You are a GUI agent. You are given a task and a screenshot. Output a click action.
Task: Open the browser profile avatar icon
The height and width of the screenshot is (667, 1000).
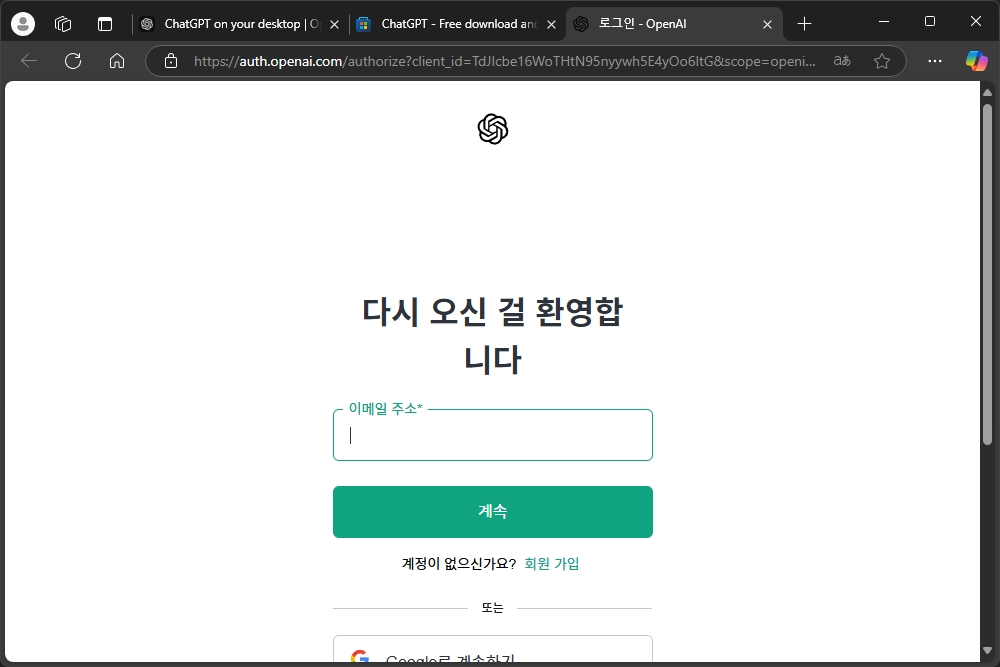pos(23,24)
